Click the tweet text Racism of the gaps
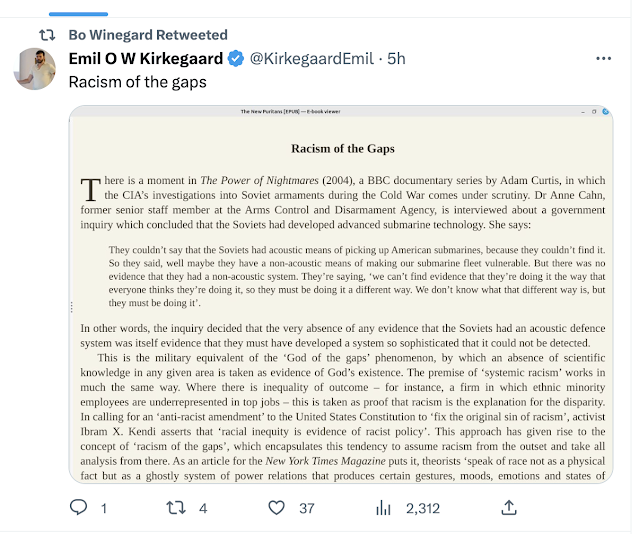The height and width of the screenshot is (534, 639). [x=137, y=82]
